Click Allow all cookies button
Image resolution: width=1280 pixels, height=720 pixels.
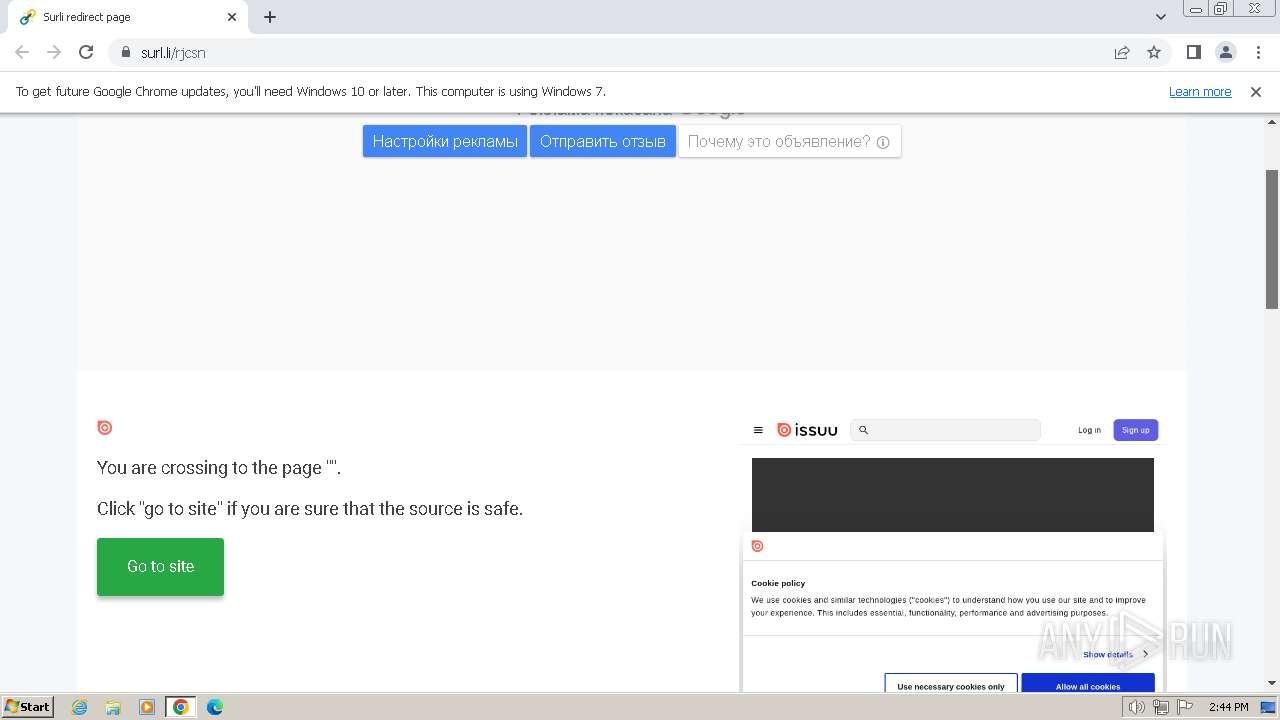(1088, 684)
